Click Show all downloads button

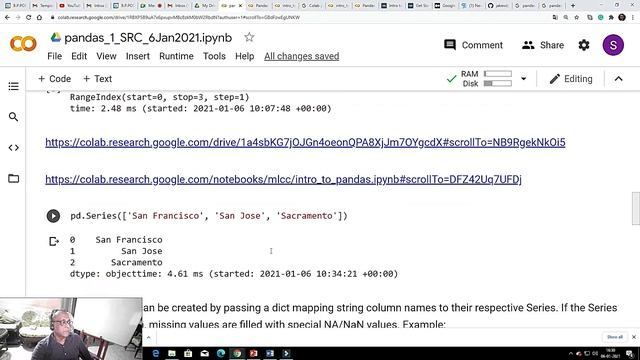coord(615,337)
